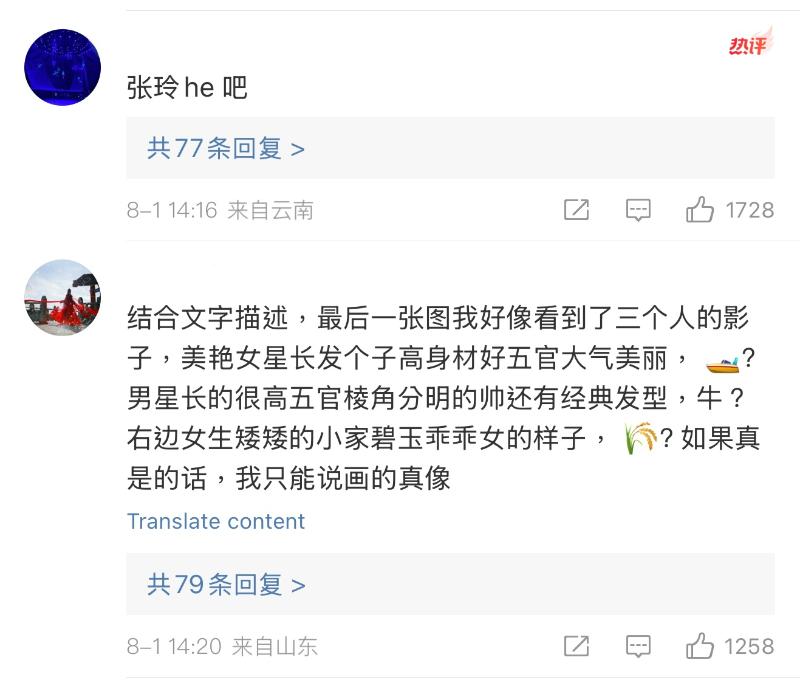Viewport: 800px width, 694px height.
Task: Open the red dress avatar's profile
Action: pyautogui.click(x=62, y=297)
